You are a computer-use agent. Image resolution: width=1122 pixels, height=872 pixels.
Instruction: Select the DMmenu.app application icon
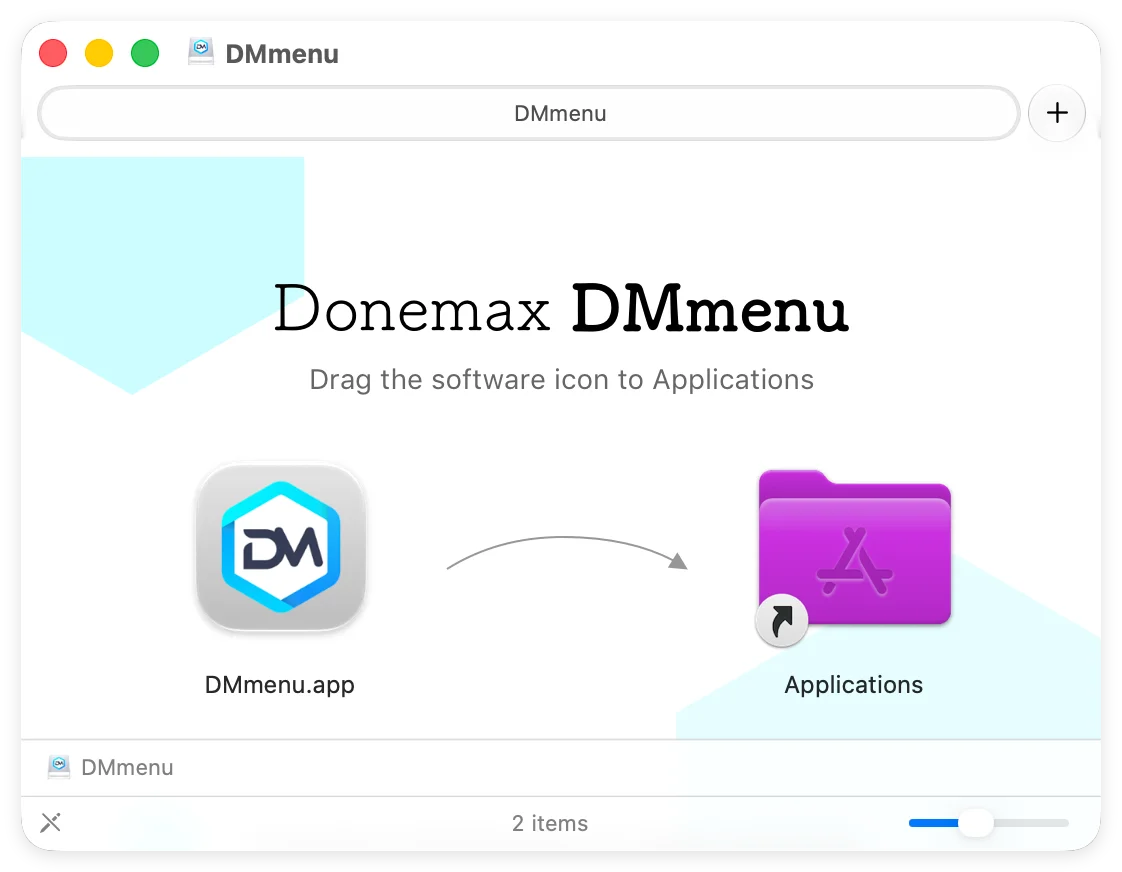click(x=281, y=547)
